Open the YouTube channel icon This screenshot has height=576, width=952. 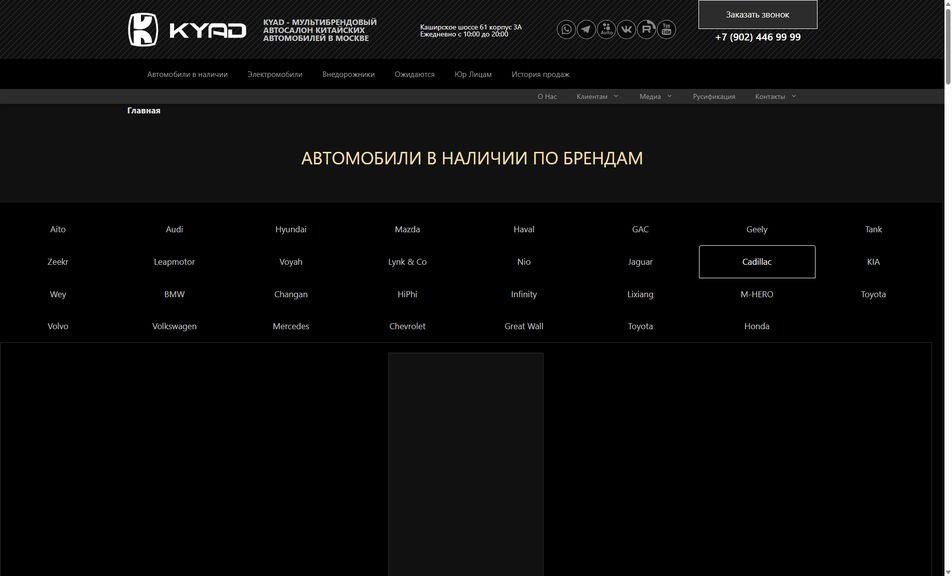pos(666,29)
